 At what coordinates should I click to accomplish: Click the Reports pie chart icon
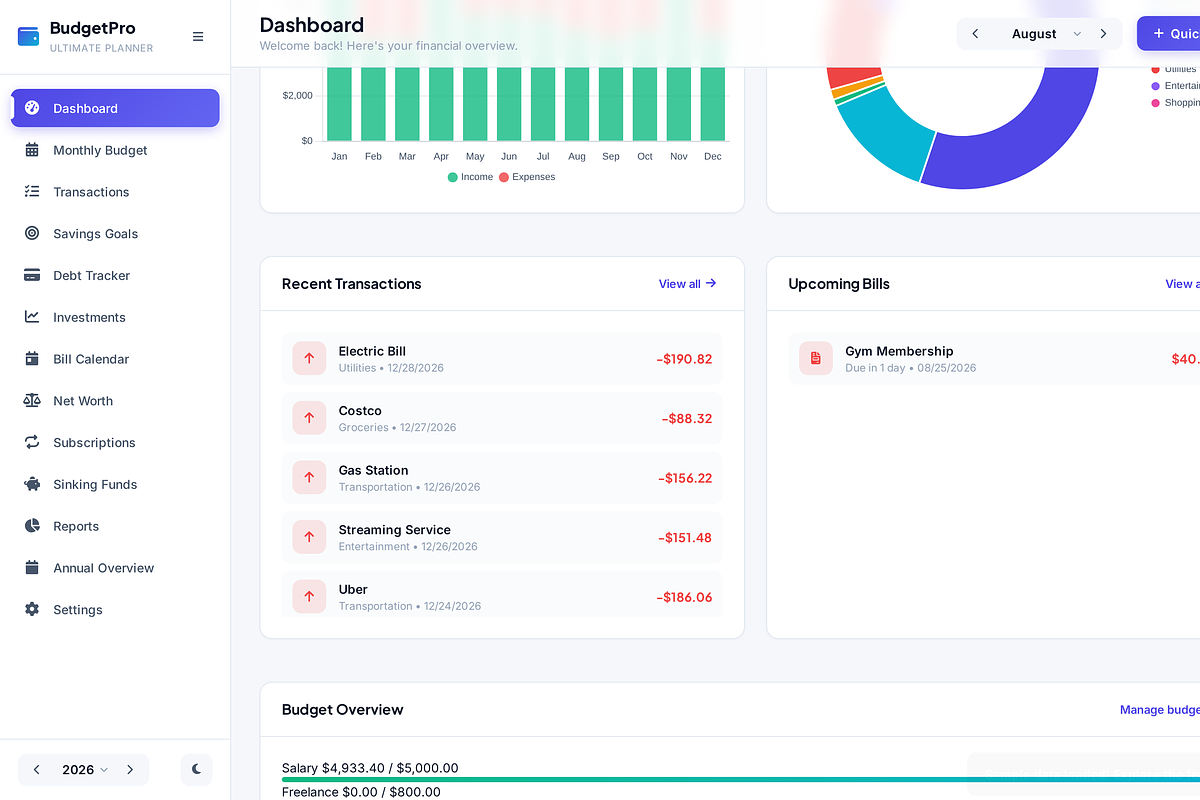[32, 526]
